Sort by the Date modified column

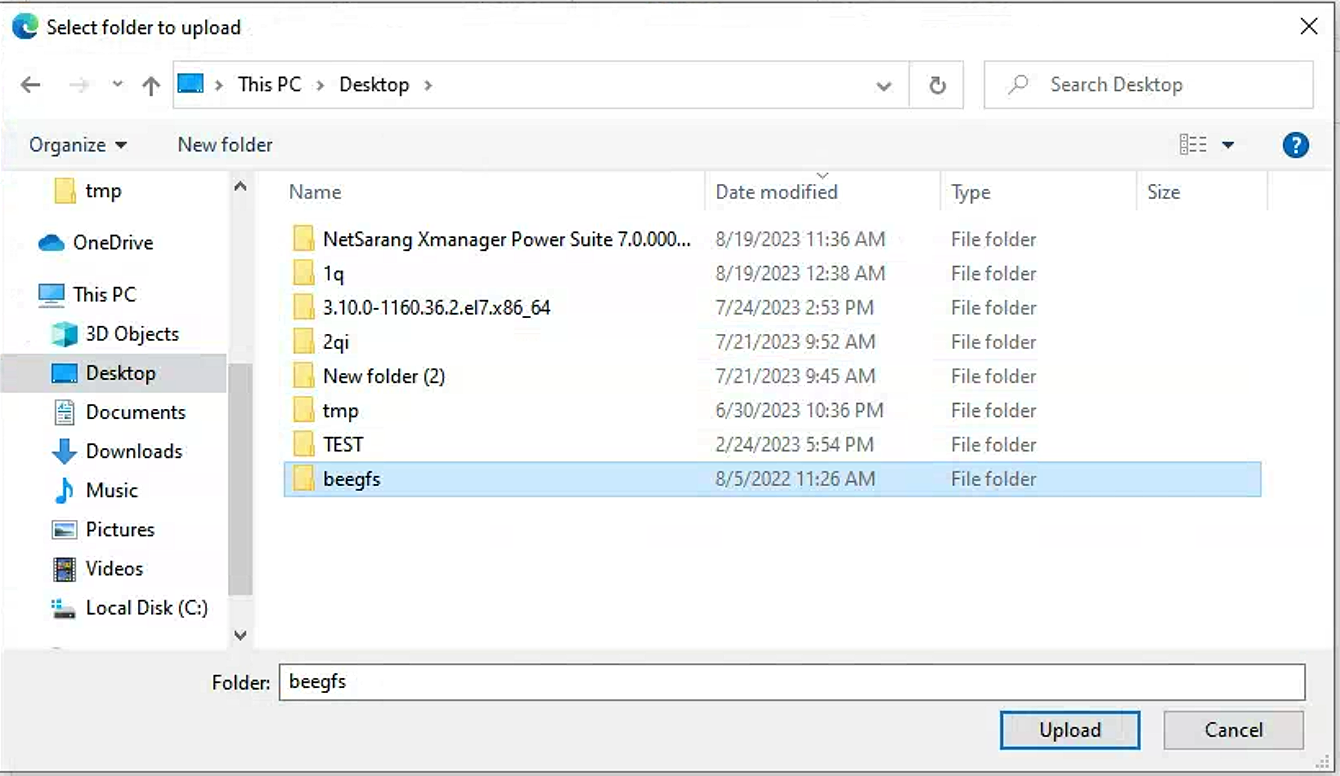pos(777,192)
